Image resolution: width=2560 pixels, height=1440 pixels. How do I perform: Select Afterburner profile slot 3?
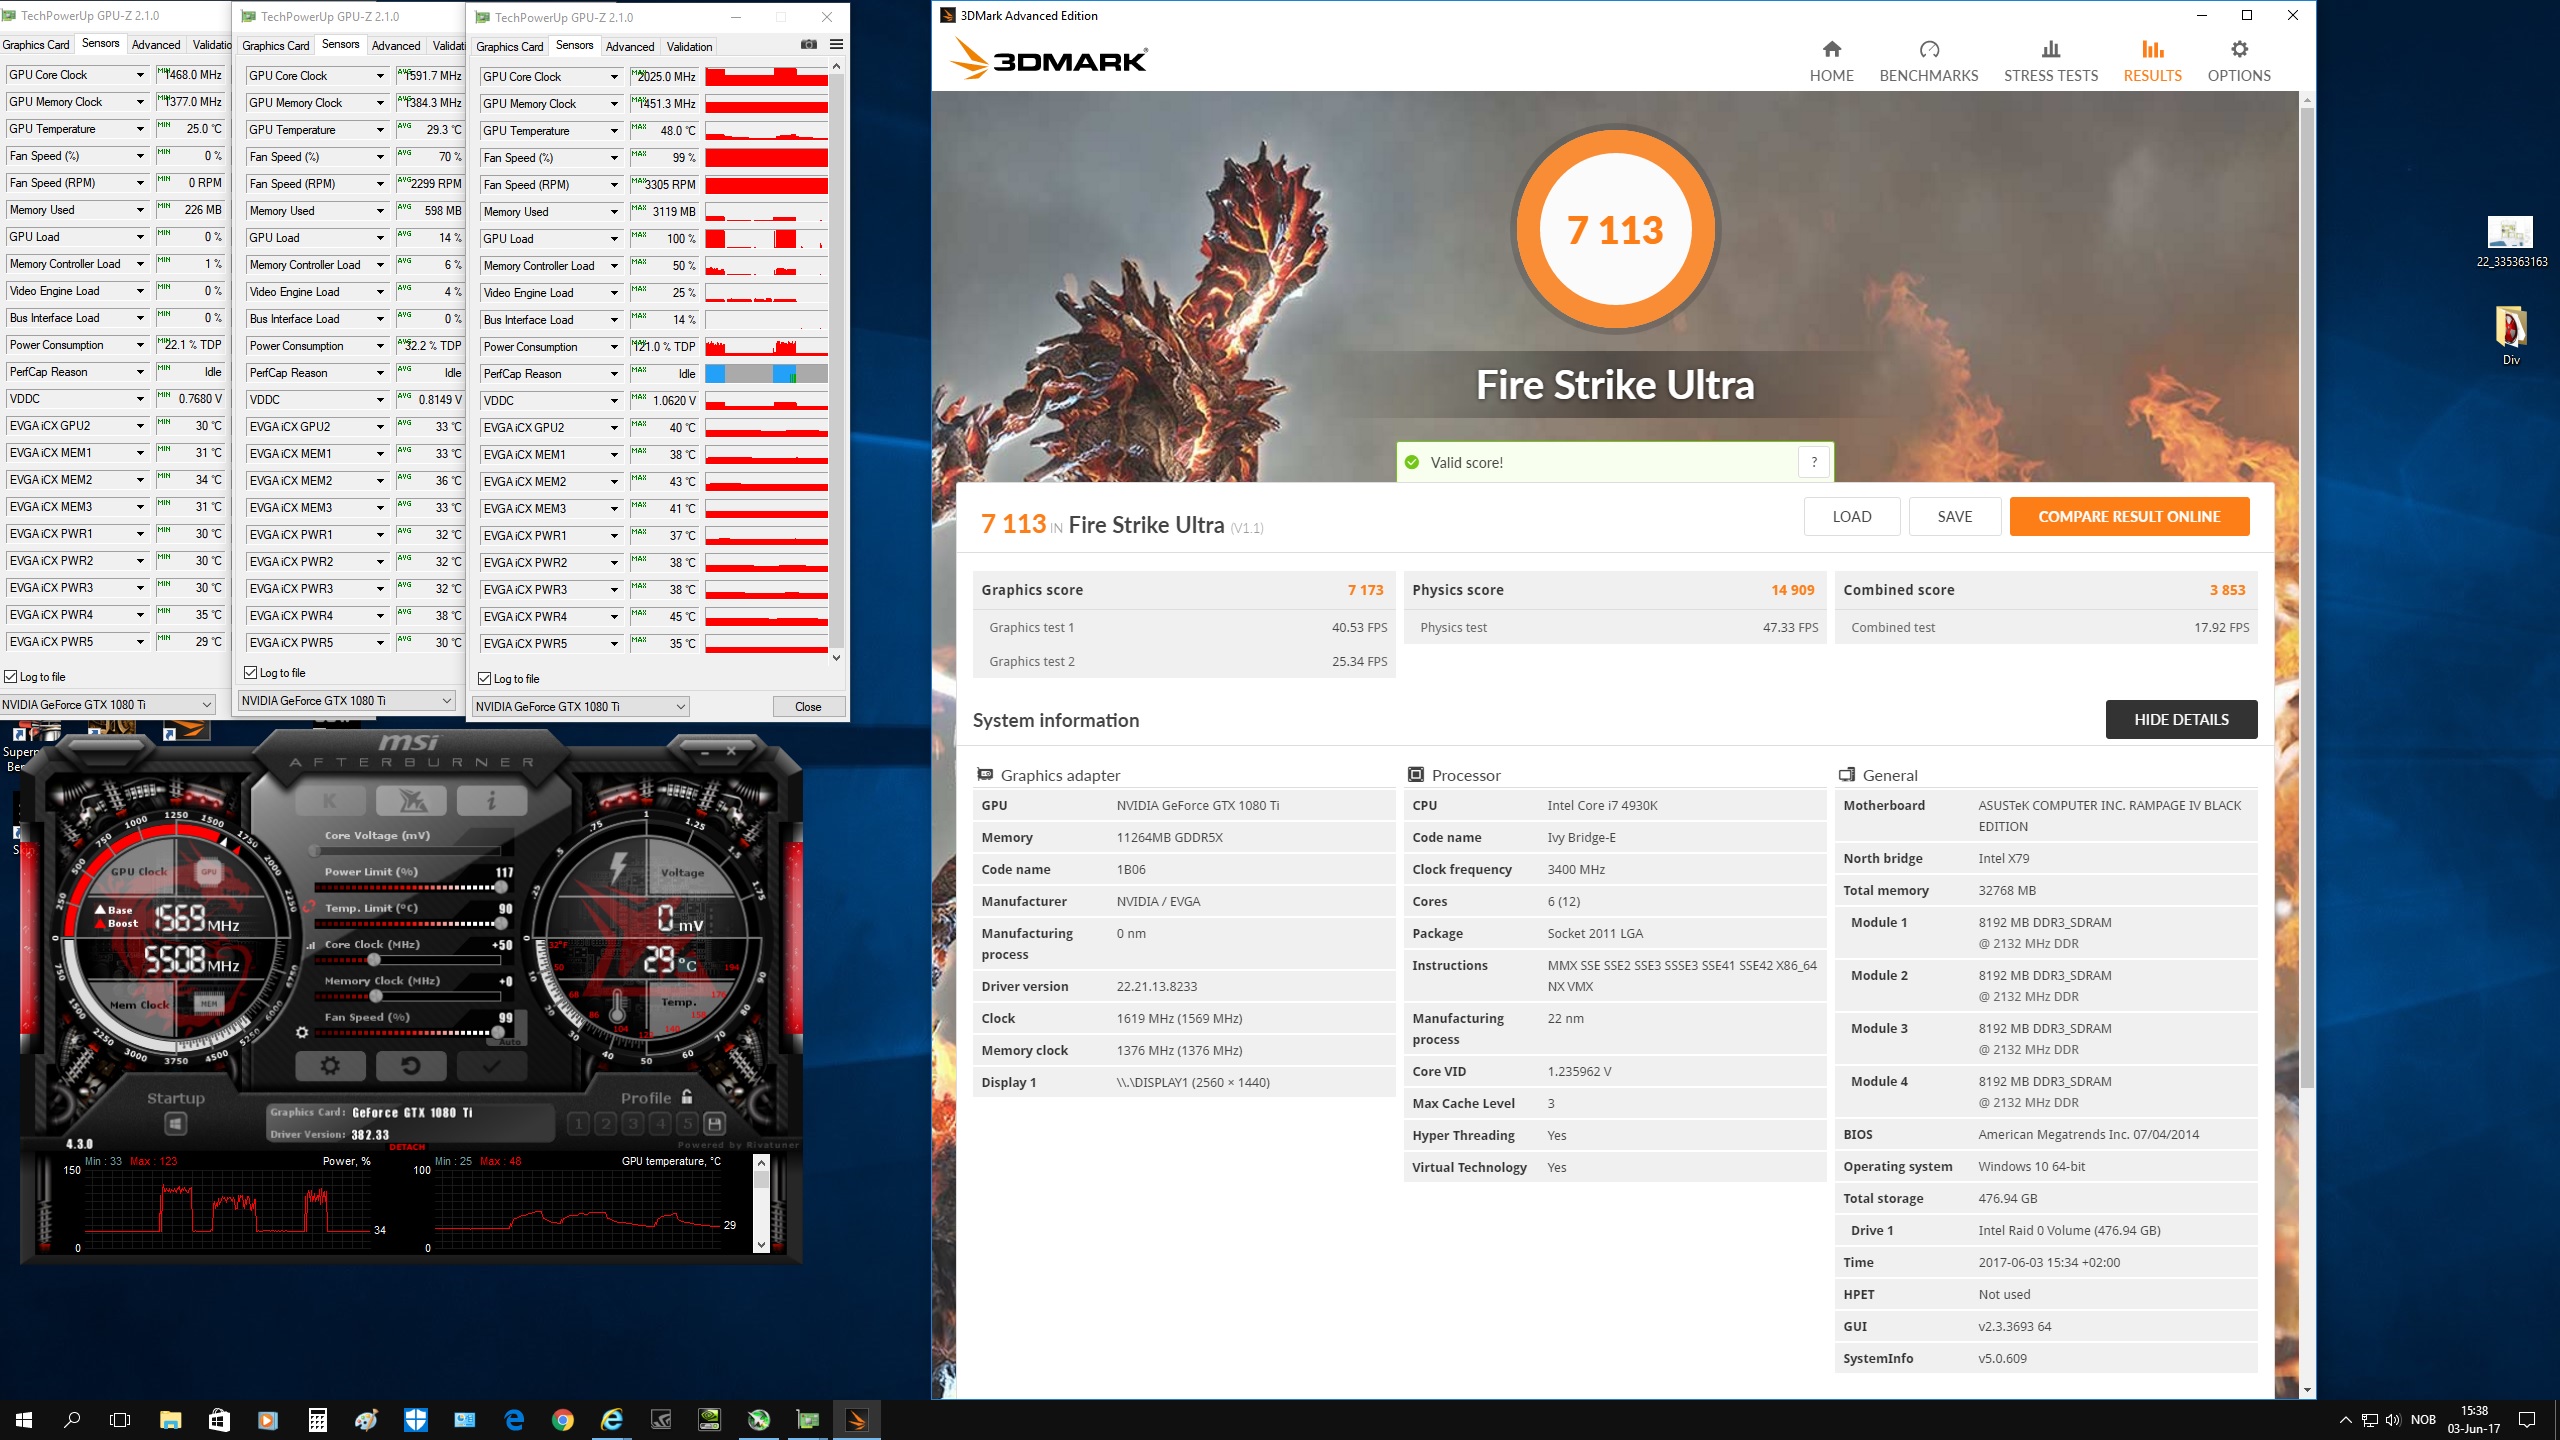[632, 1124]
